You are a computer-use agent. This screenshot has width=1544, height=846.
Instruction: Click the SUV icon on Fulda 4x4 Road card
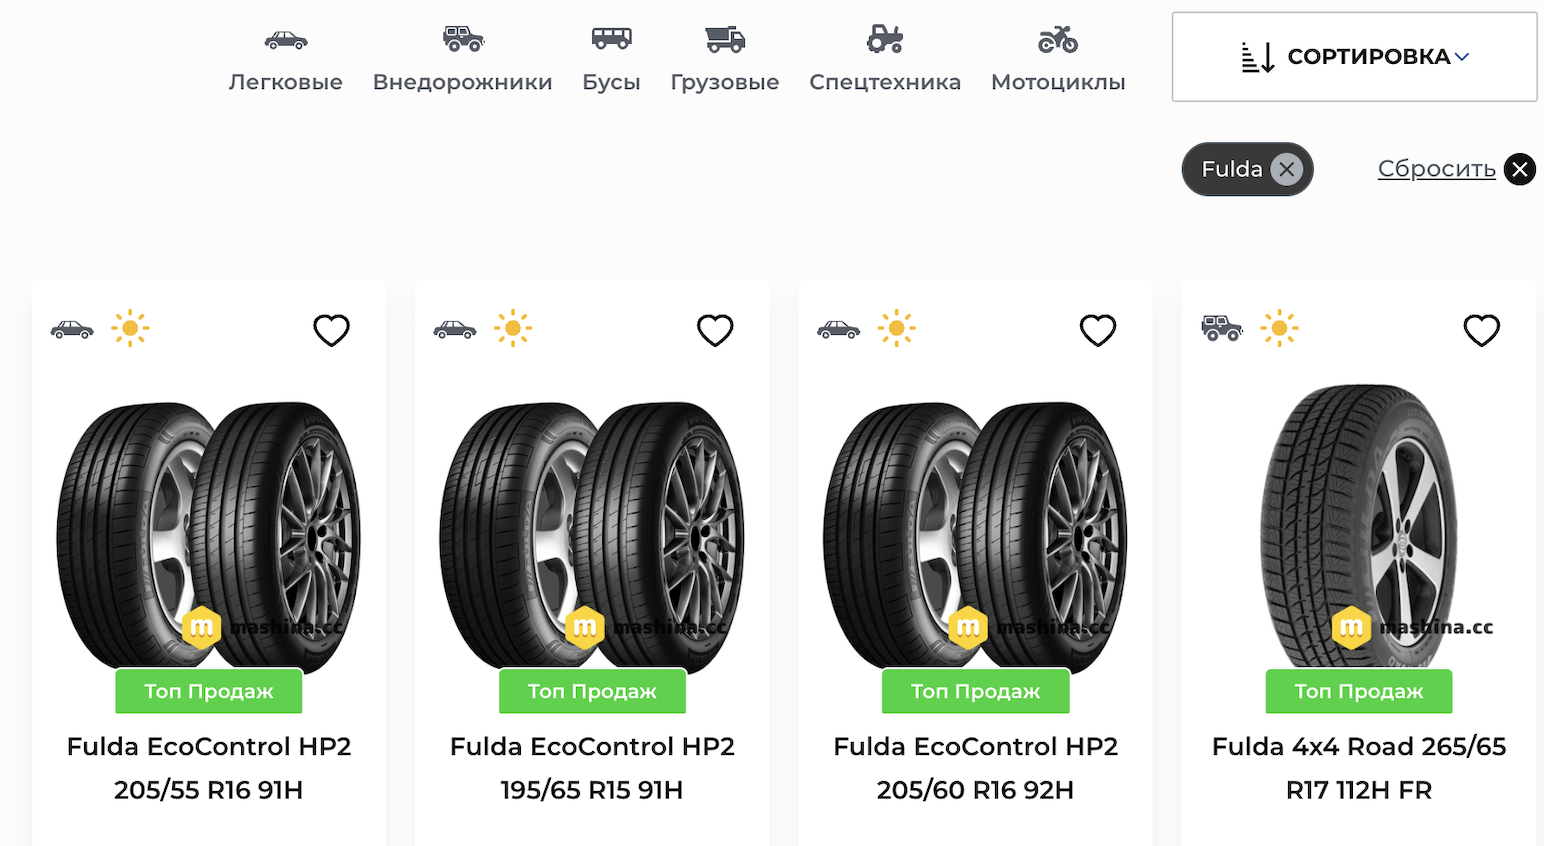pyautogui.click(x=1221, y=328)
